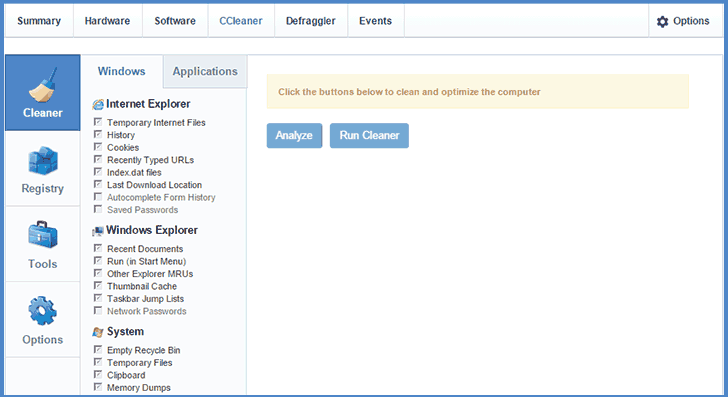Enable the Saved Passwords checkbox

coord(98,209)
